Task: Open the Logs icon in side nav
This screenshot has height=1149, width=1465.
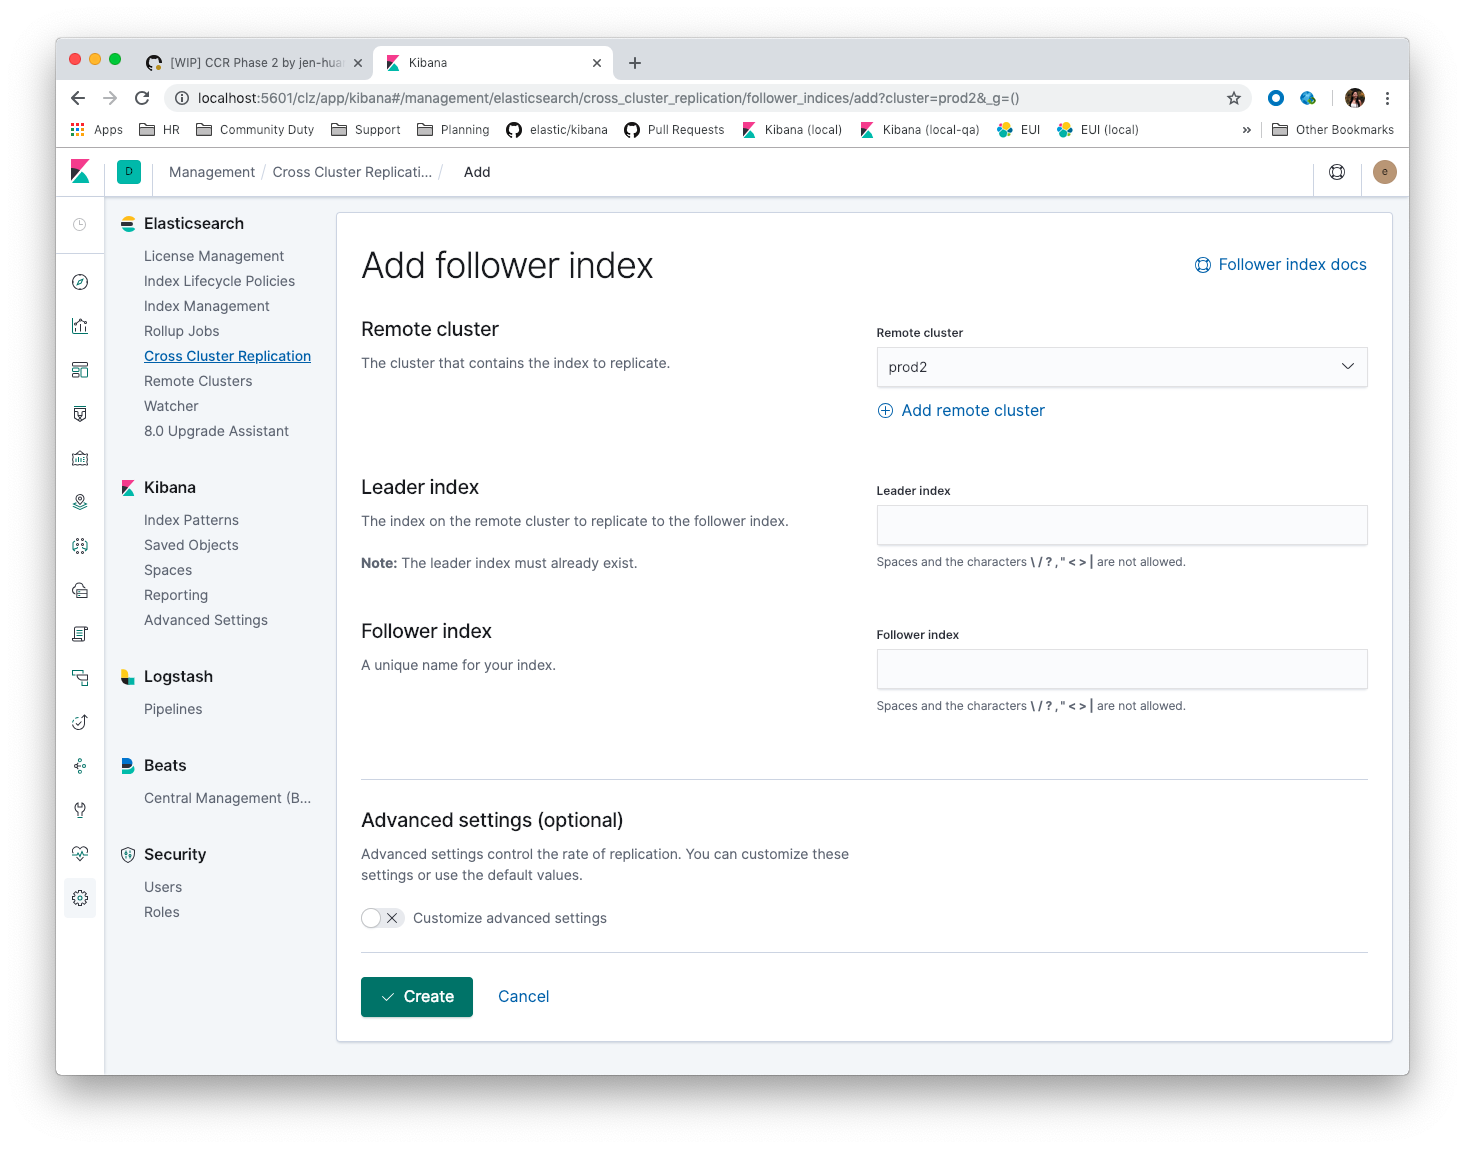Action: (x=80, y=634)
